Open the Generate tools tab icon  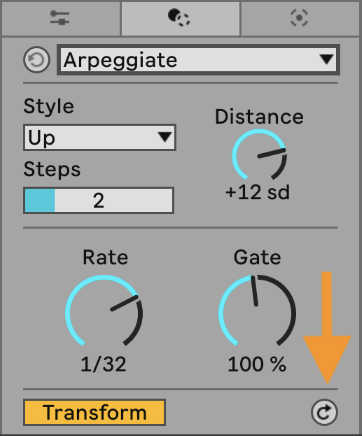299,18
